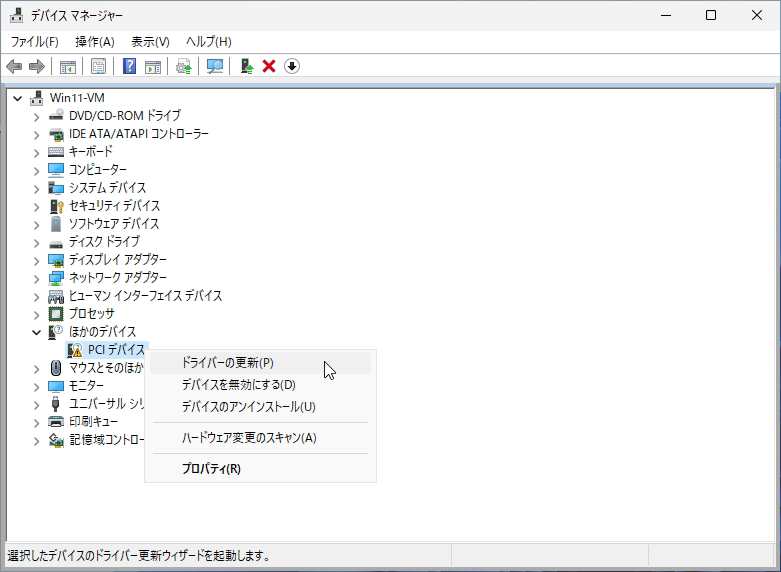Open the ファイル(F) menu
Screen dimensions: 781x572
(x=34, y=42)
